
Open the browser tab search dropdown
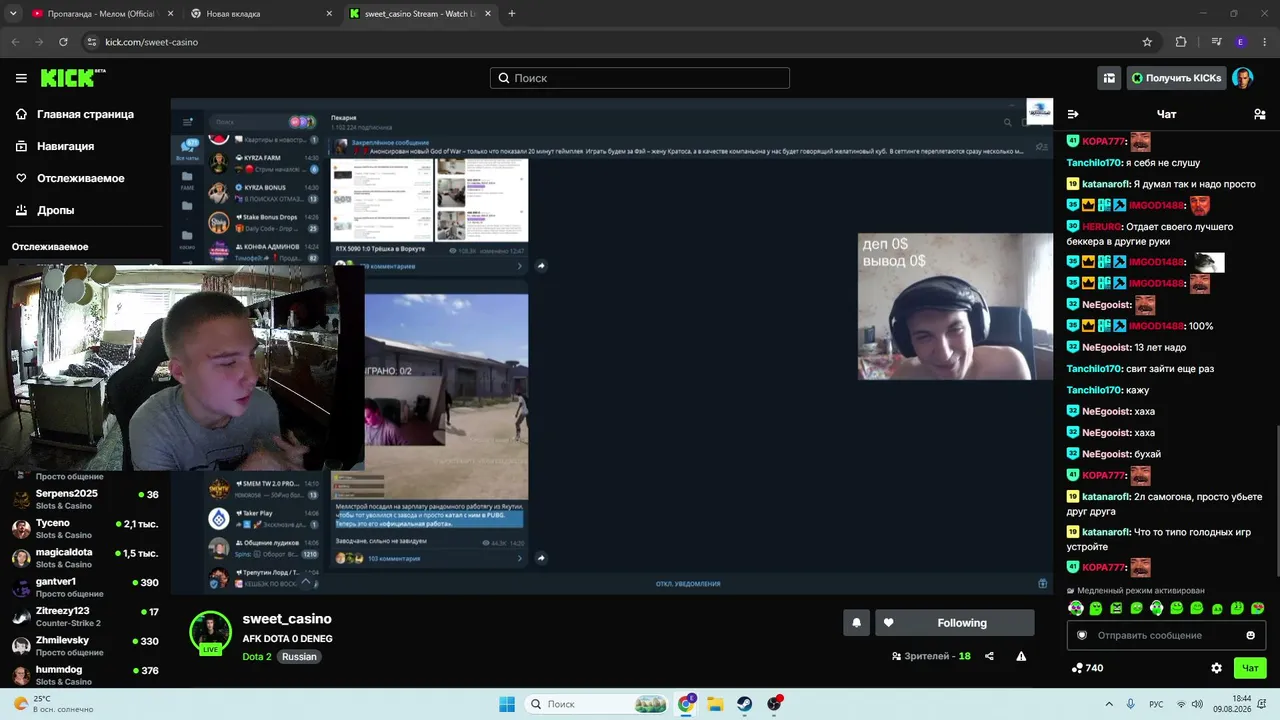(13, 14)
